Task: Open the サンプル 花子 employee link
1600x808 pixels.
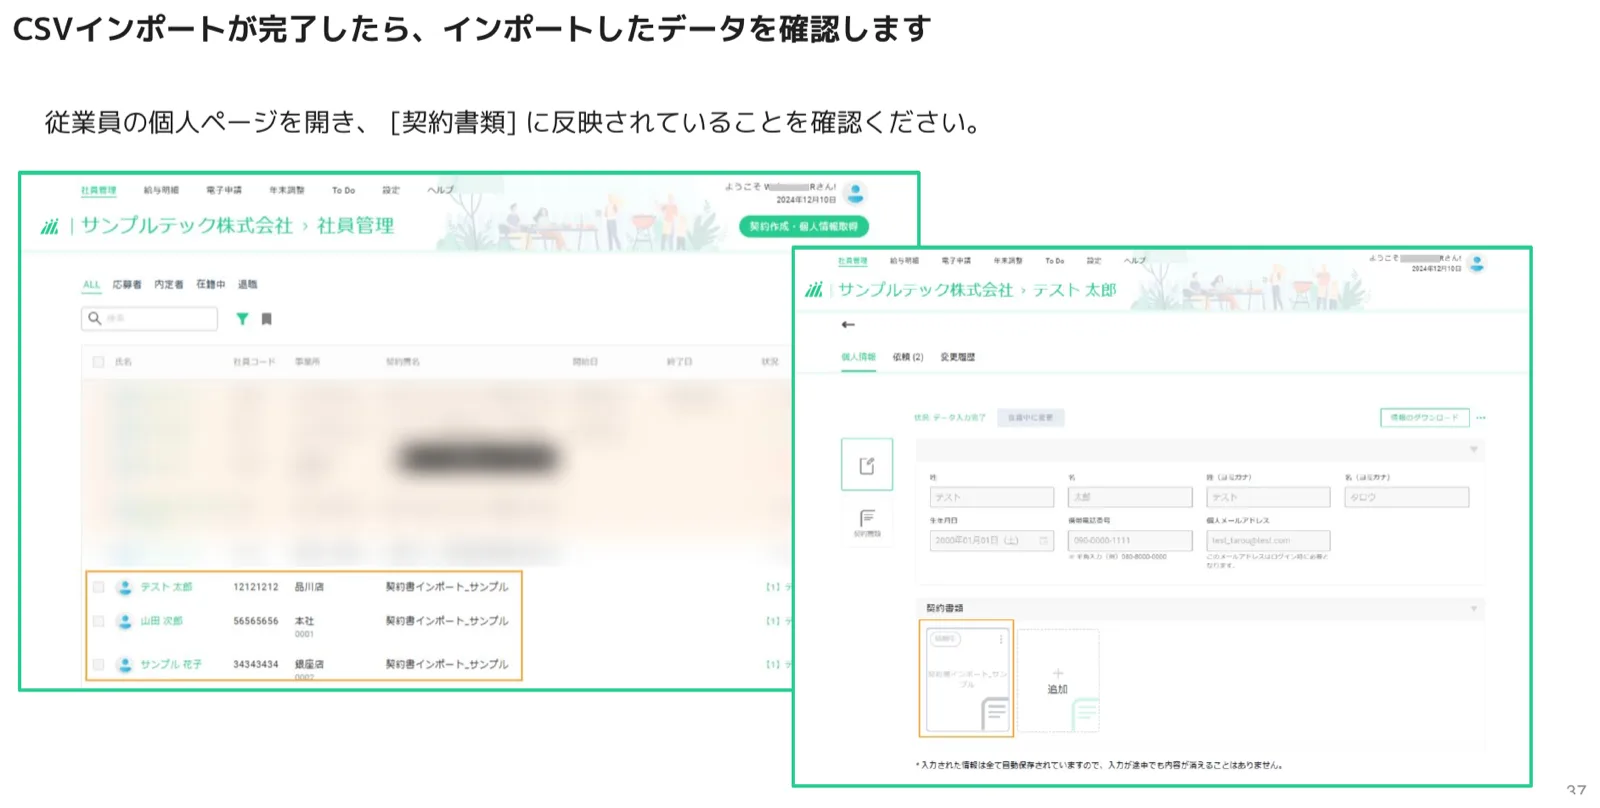Action: pos(171,664)
